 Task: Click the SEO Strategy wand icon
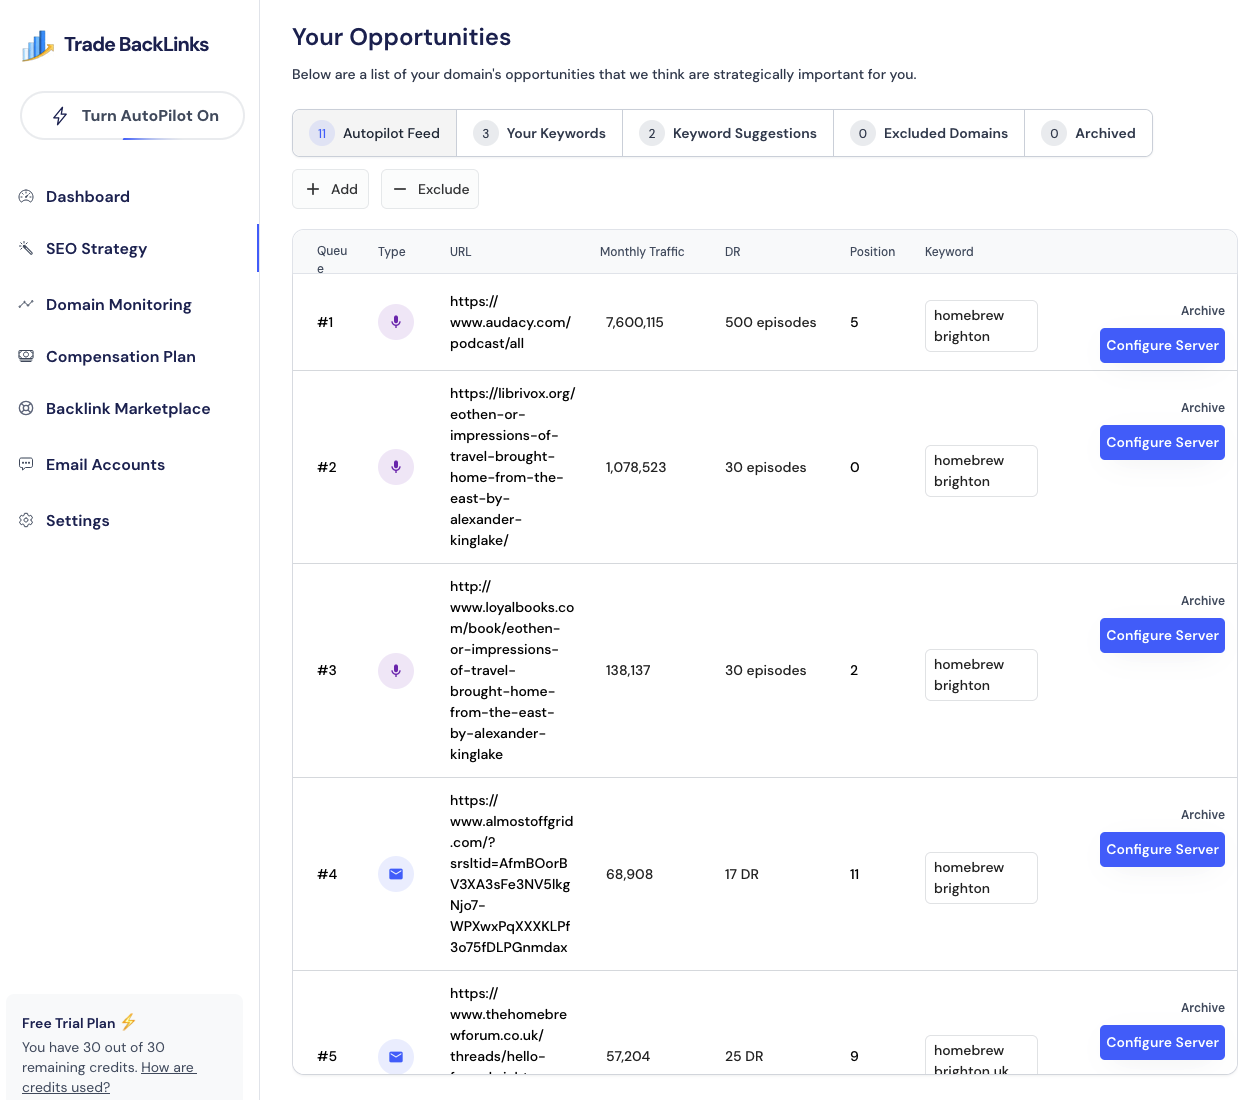pyautogui.click(x=26, y=248)
